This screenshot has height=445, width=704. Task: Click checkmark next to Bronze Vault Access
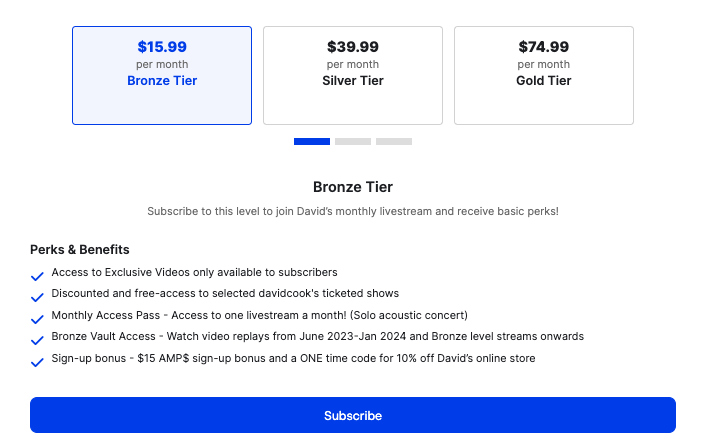point(37,339)
